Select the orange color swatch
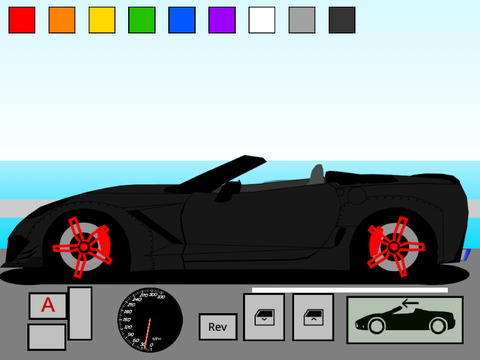Image resolution: width=480 pixels, height=360 pixels. (x=62, y=20)
